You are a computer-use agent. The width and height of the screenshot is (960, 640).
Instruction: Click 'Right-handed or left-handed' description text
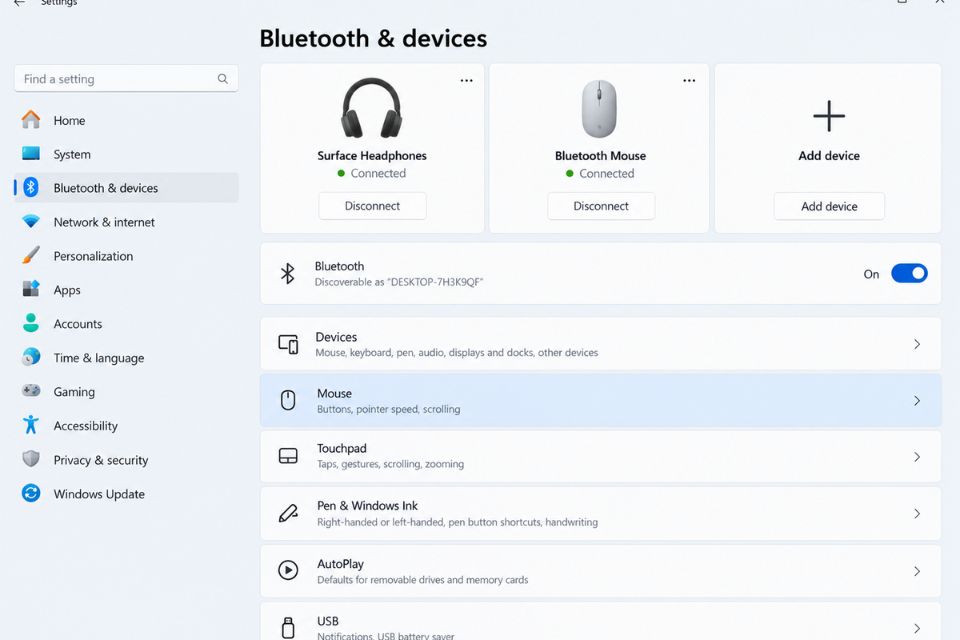[457, 522]
